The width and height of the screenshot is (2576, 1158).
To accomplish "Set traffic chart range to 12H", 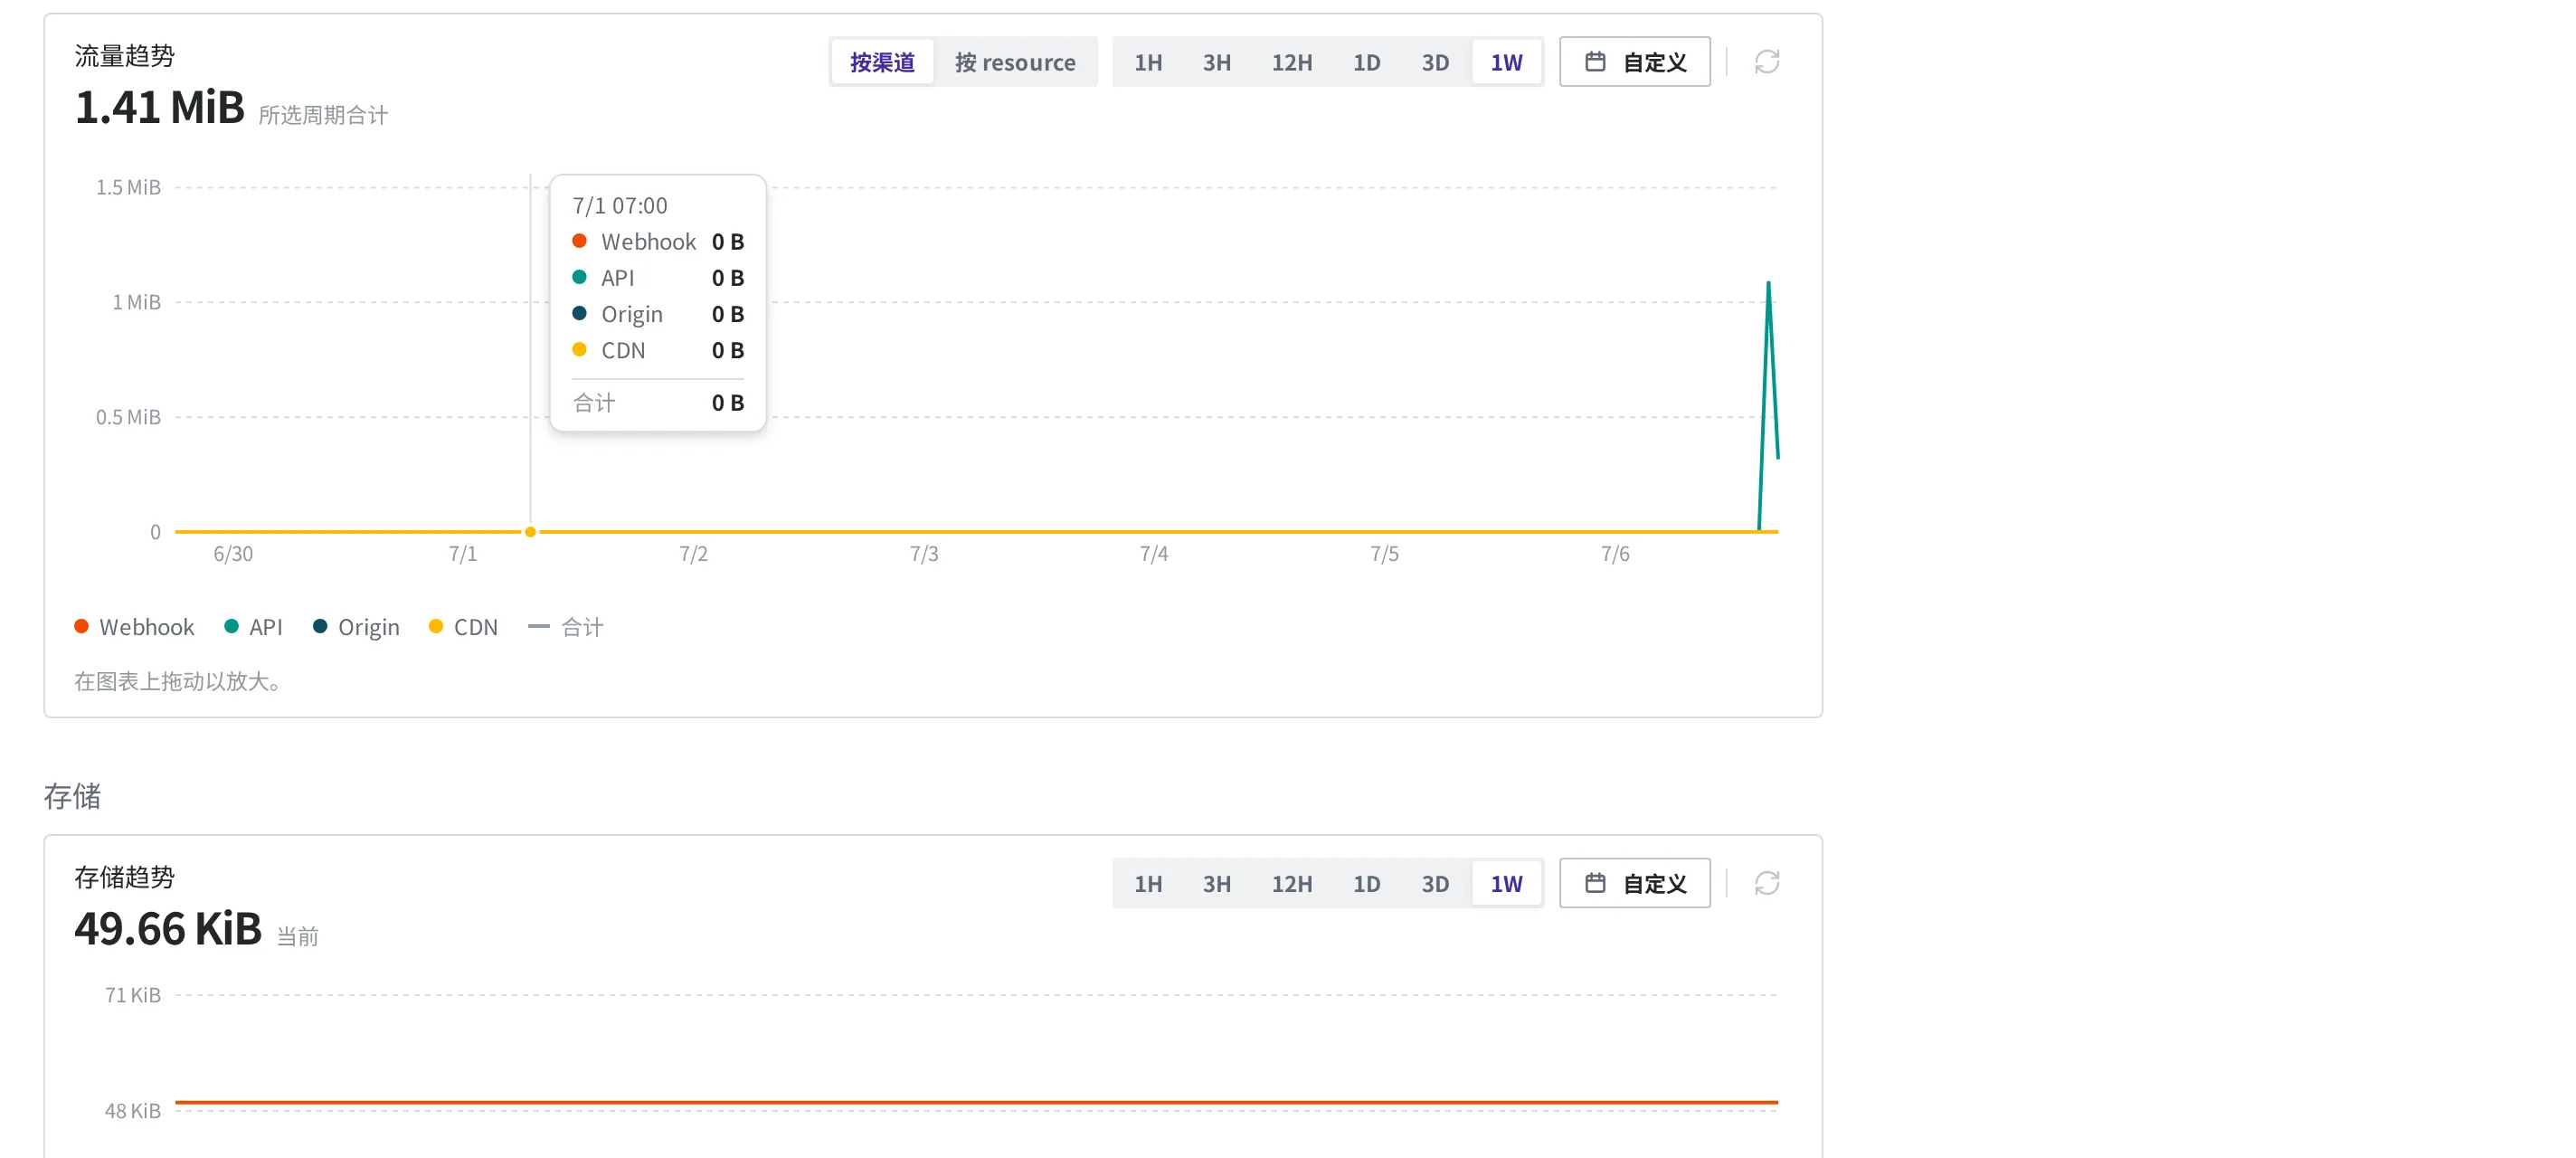I will [1291, 62].
